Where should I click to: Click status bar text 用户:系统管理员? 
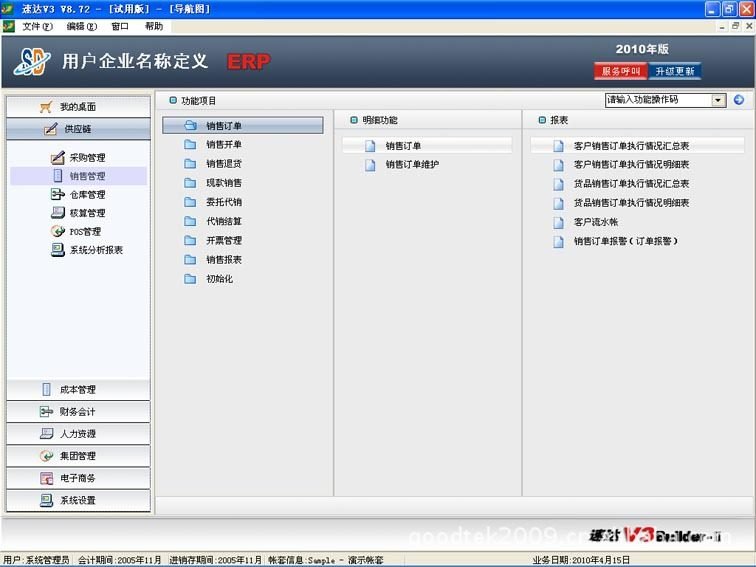coord(37,560)
